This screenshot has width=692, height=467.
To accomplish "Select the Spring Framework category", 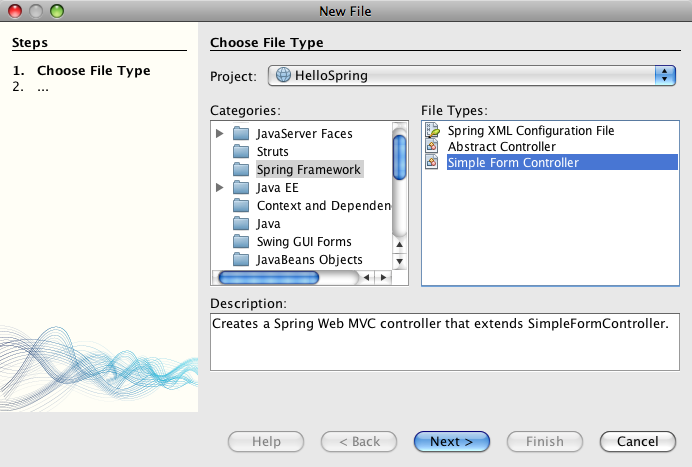I will (x=308, y=170).
